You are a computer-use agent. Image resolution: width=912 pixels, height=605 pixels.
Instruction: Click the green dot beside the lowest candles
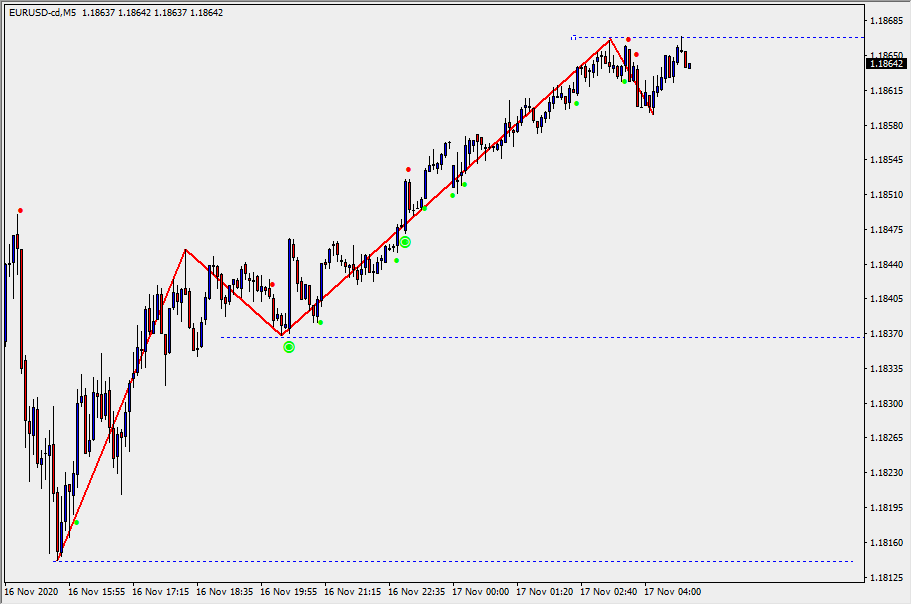click(76, 522)
